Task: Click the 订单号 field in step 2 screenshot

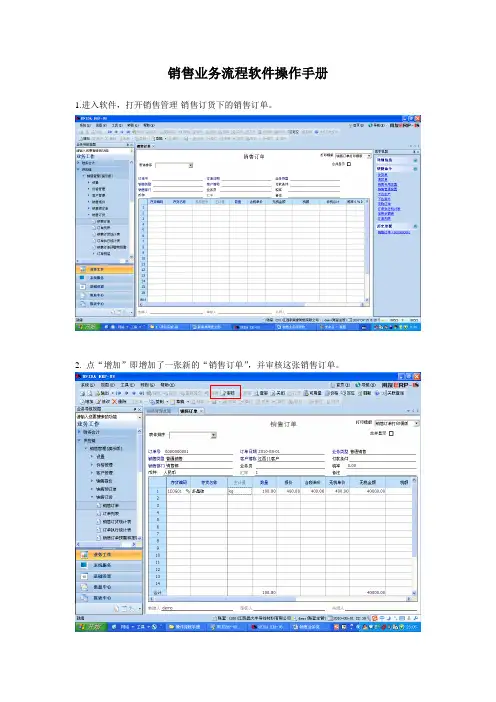Action: pos(198,451)
